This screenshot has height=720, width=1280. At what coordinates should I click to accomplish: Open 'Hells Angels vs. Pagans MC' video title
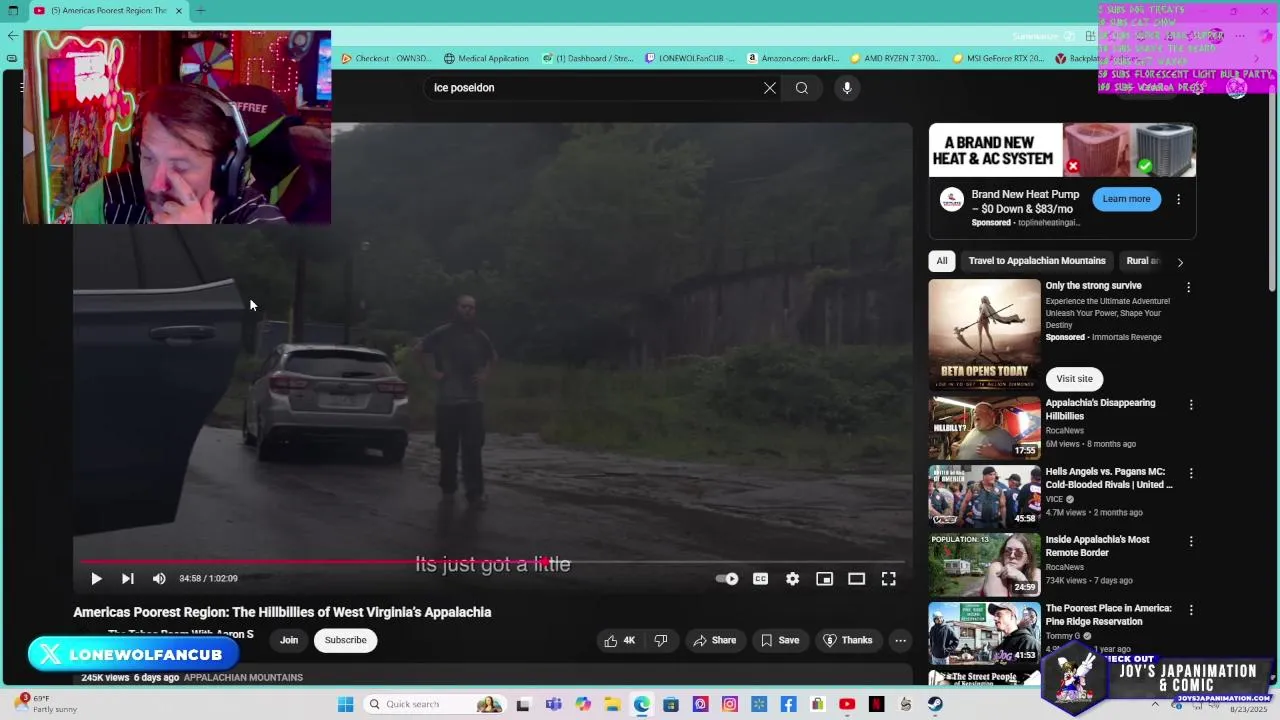(1109, 478)
